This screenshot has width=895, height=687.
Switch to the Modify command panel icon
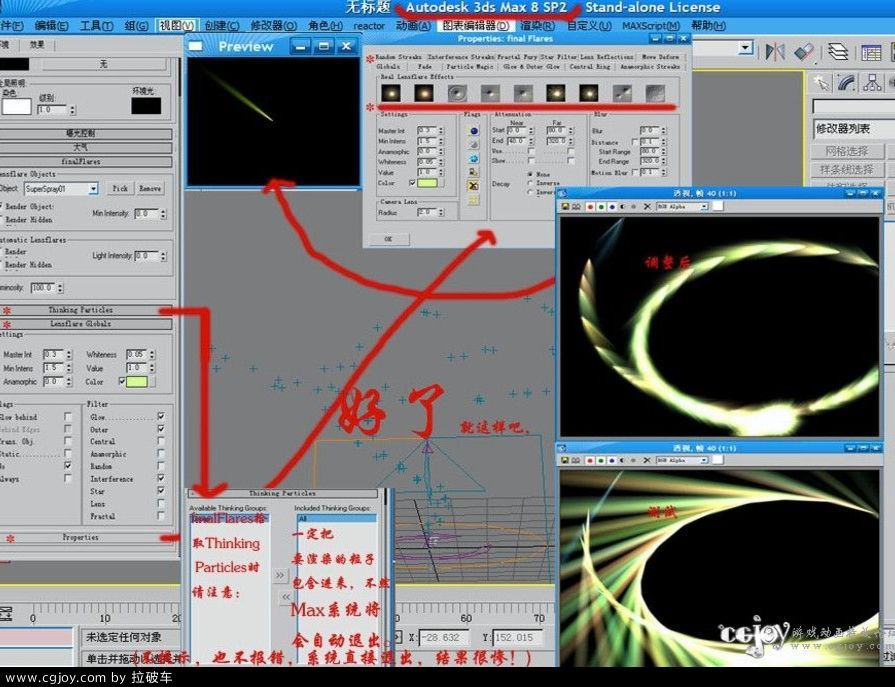[x=846, y=83]
